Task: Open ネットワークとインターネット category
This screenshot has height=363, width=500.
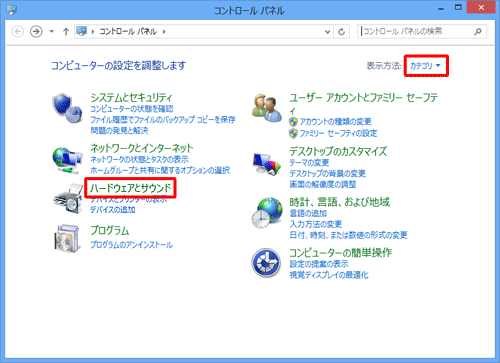Action: [142, 148]
